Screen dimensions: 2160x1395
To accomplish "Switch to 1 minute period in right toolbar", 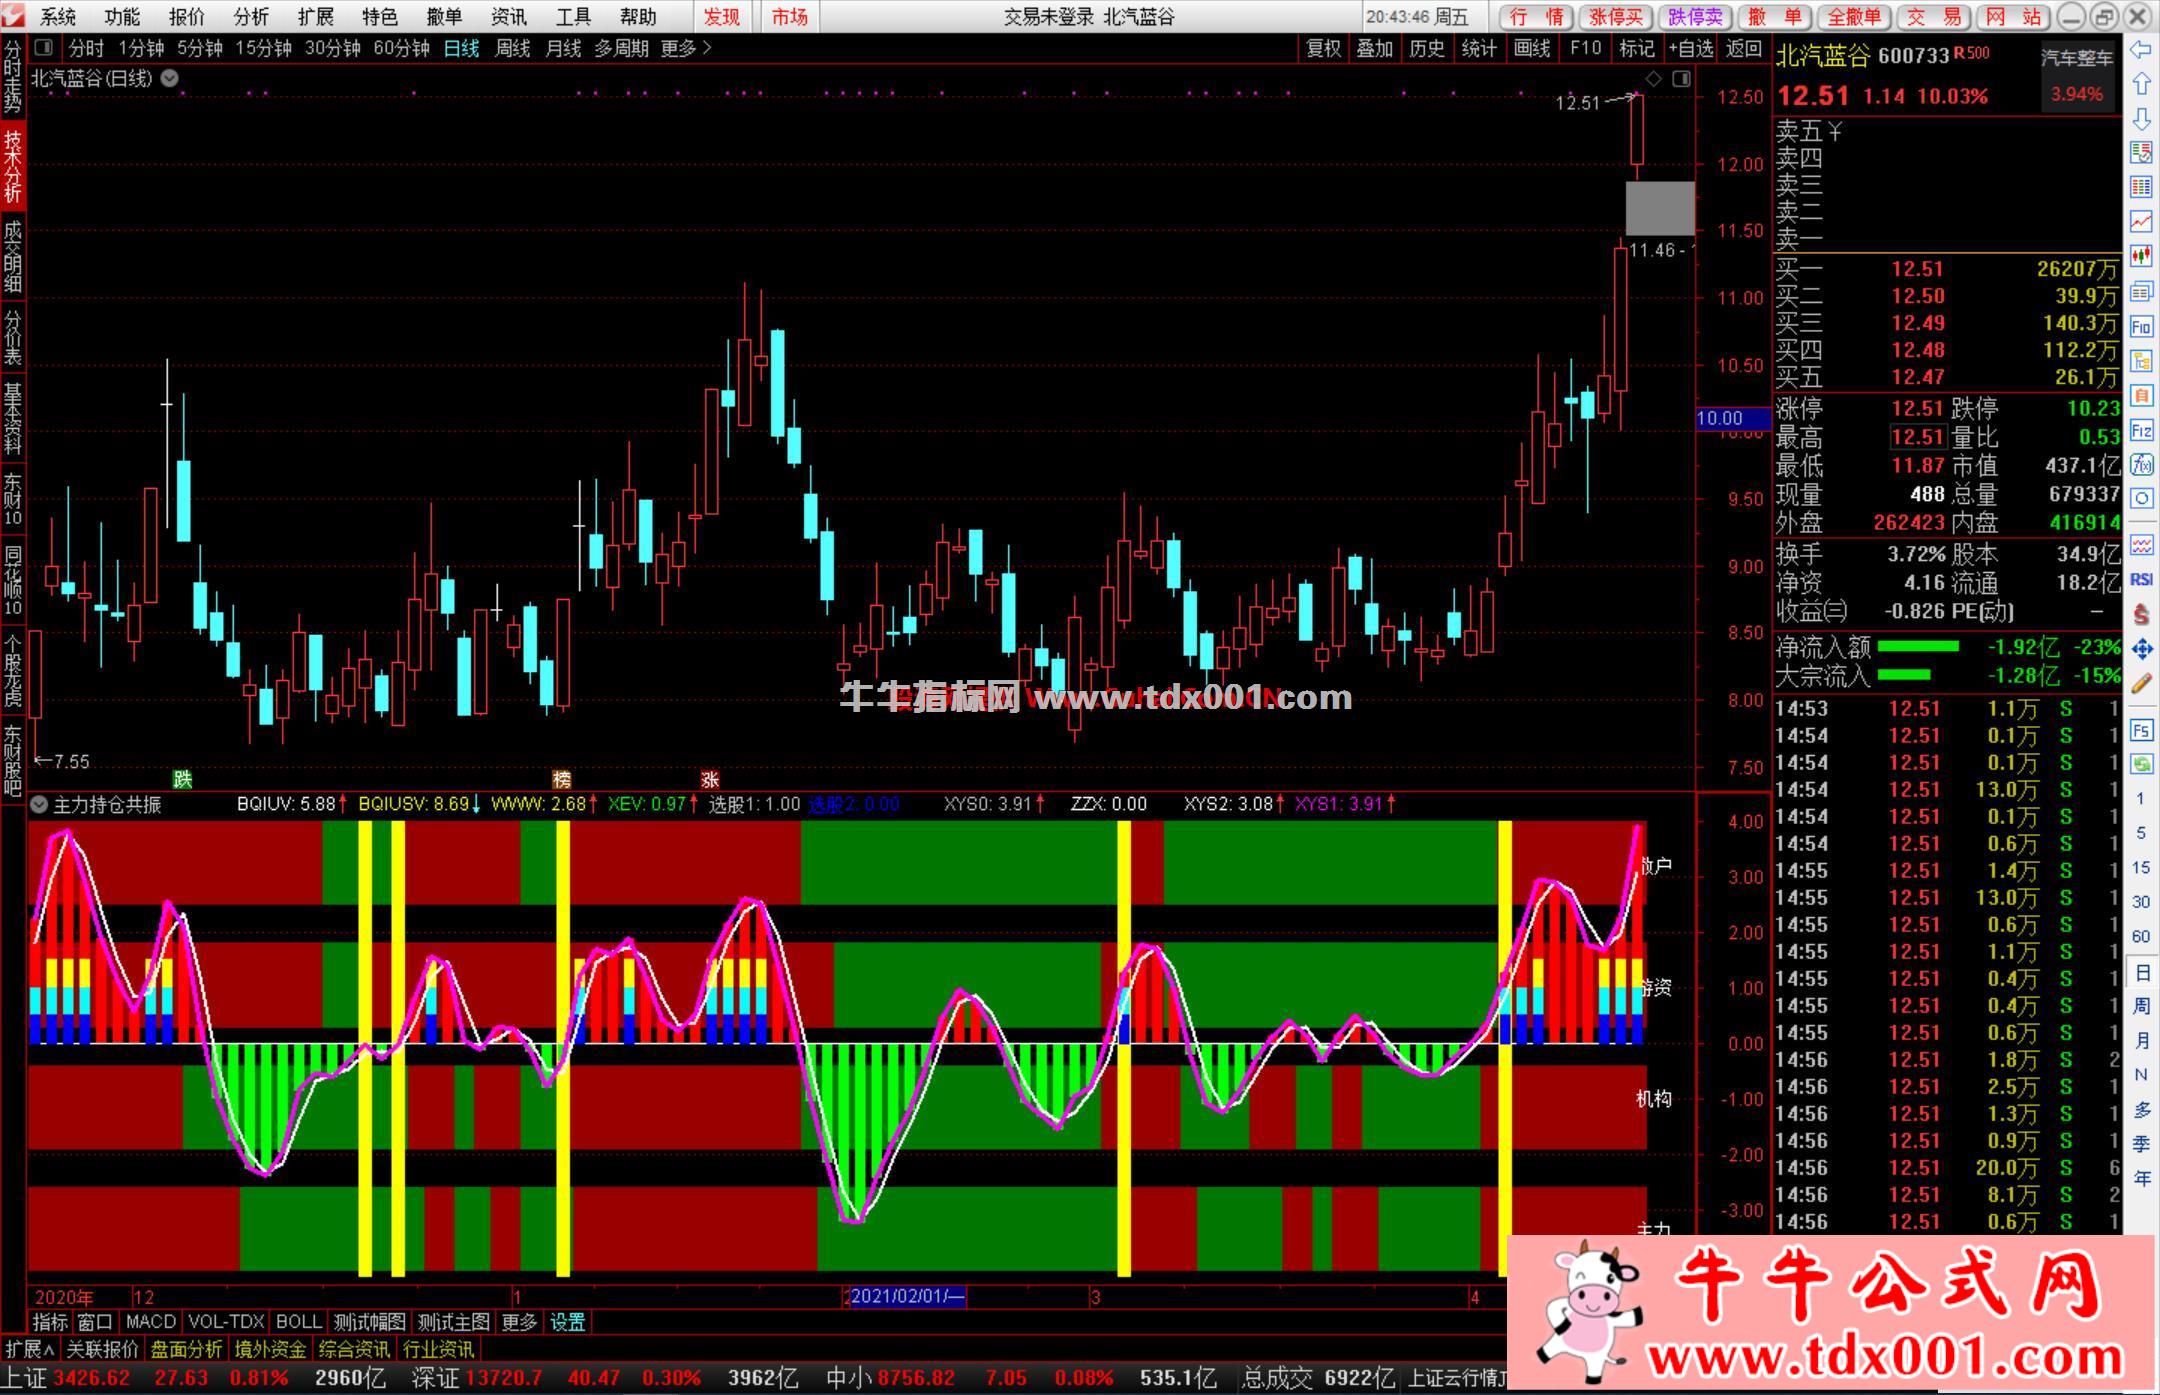I will click(2141, 798).
